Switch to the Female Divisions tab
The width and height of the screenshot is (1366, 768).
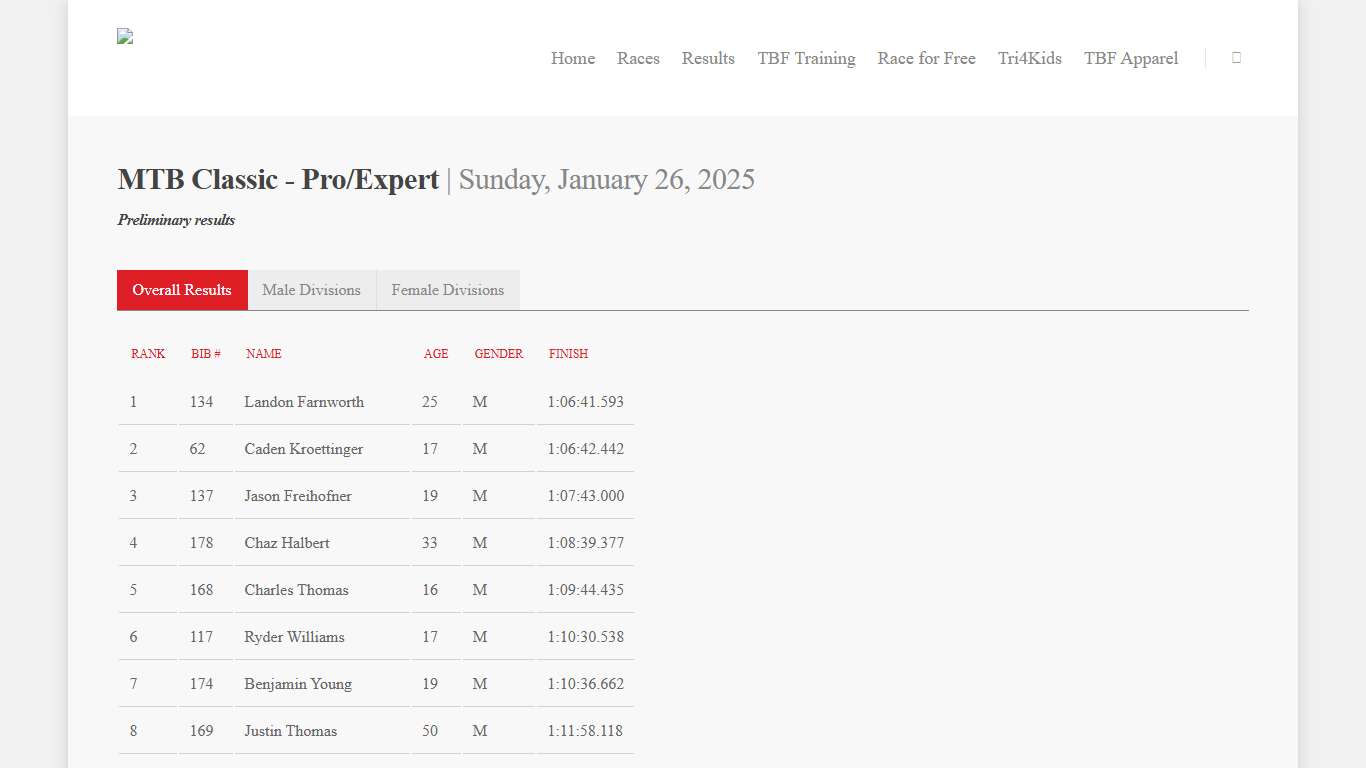pyautogui.click(x=447, y=290)
